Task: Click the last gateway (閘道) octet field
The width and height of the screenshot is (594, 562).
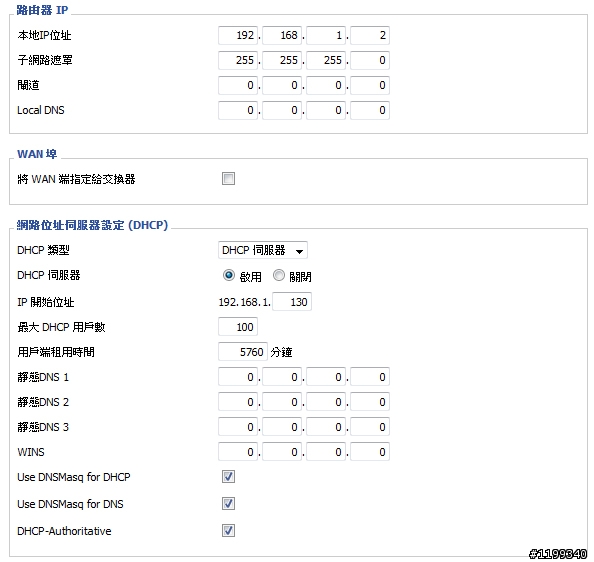Action: point(370,85)
